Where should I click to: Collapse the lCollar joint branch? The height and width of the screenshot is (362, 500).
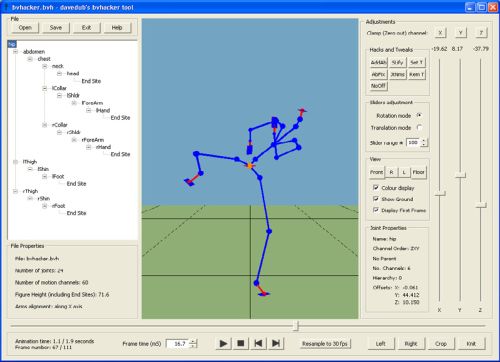point(44,88)
